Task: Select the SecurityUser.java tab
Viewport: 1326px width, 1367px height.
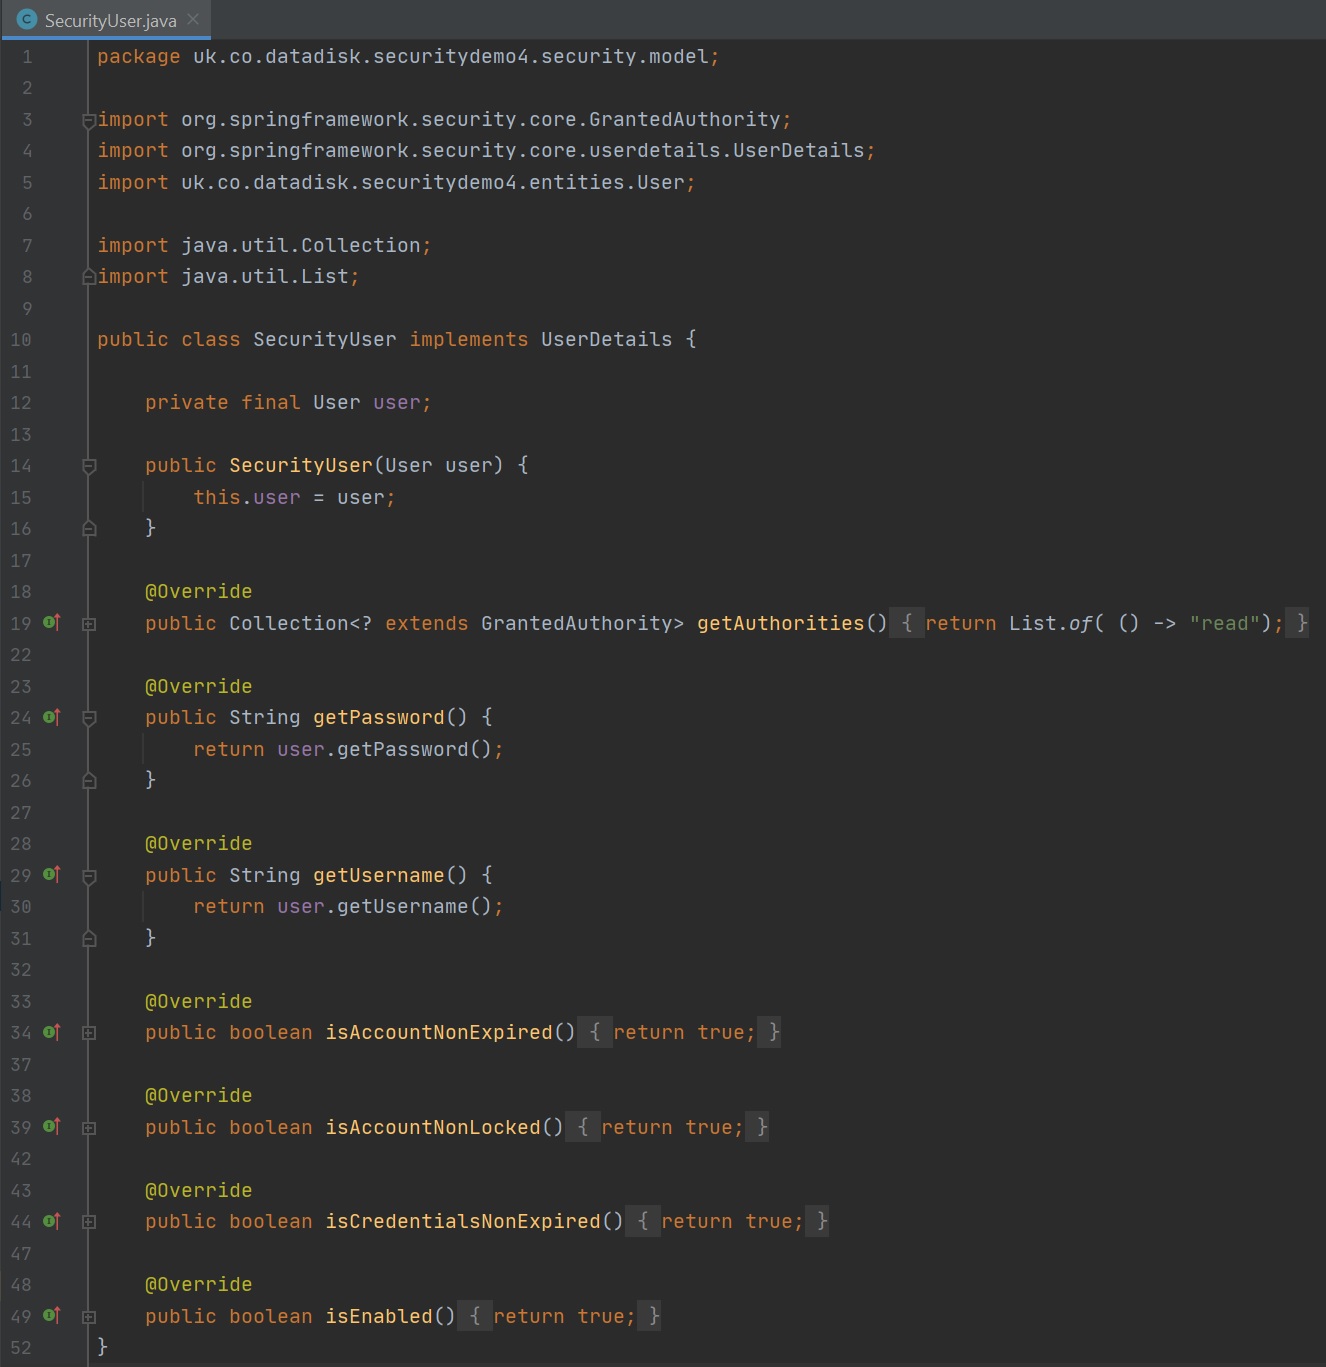Action: point(110,21)
